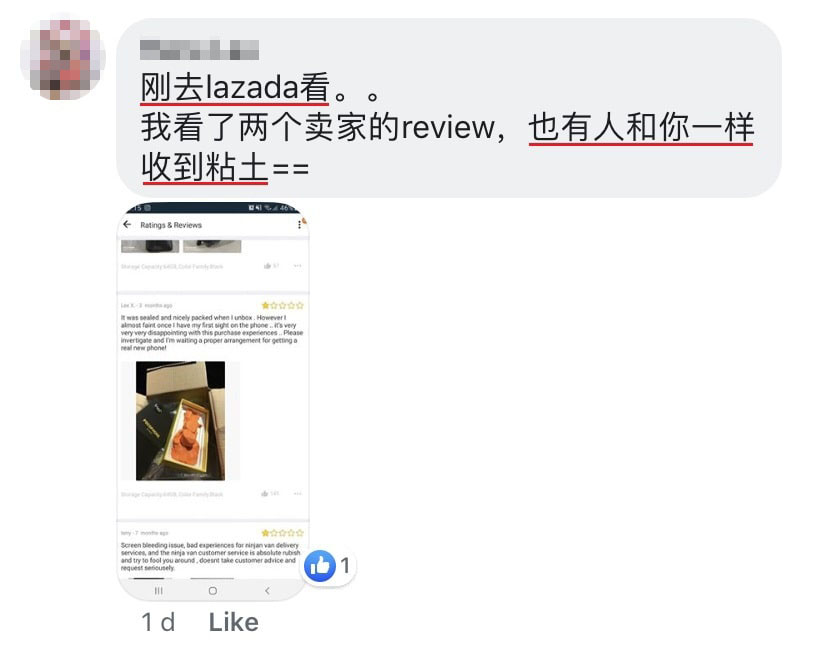Click the one-star rating on the ninja van review
The image size is (828, 645).
(283, 533)
